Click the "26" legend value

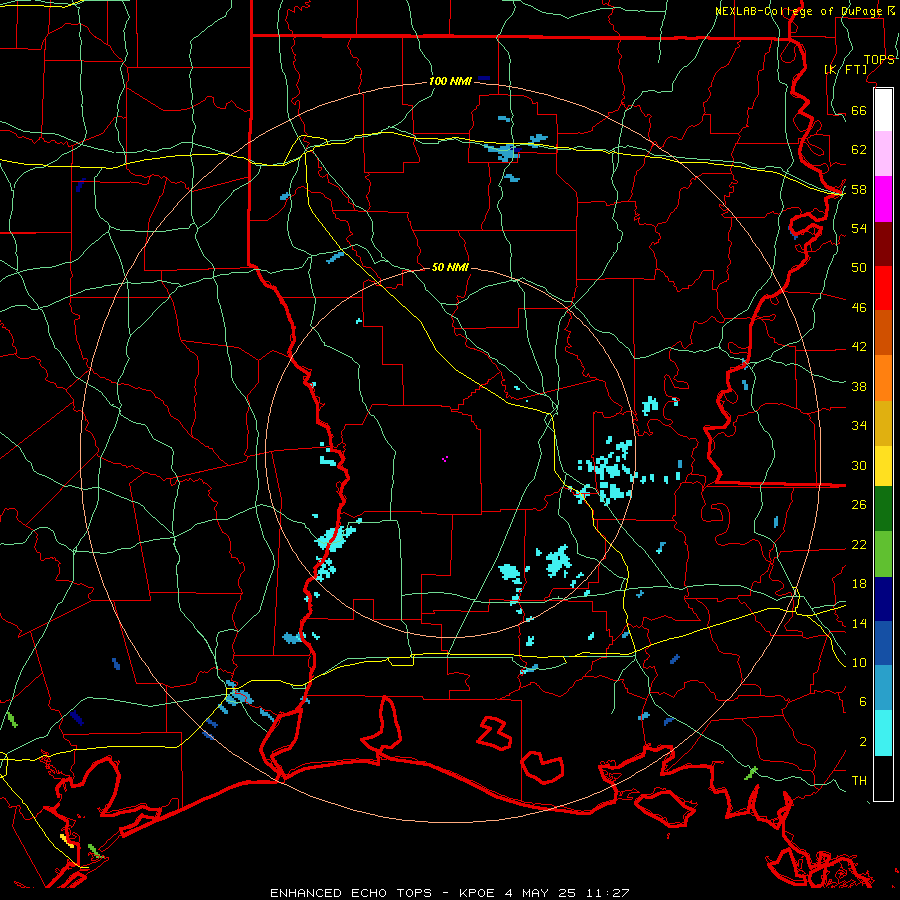(859, 505)
